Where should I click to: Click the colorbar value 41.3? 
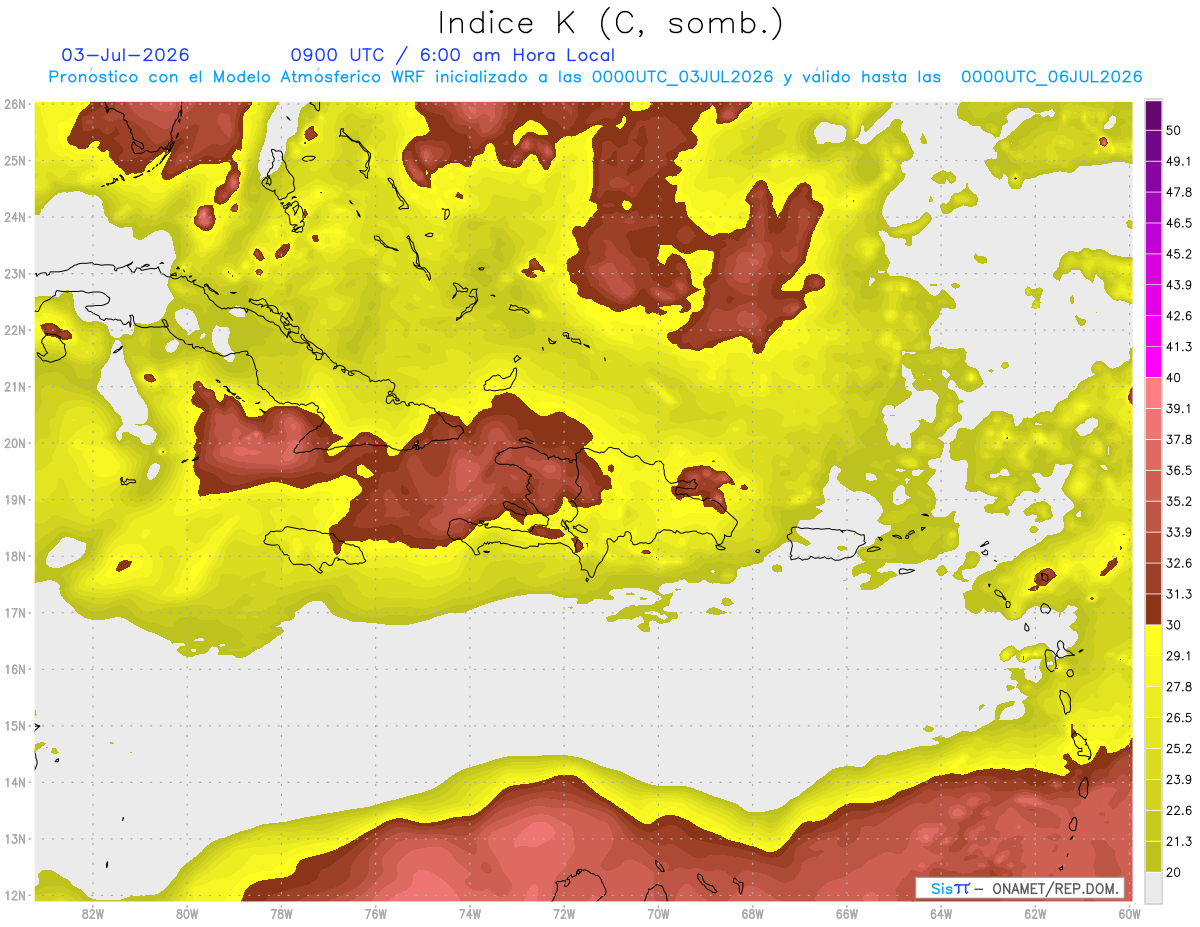click(x=1179, y=347)
